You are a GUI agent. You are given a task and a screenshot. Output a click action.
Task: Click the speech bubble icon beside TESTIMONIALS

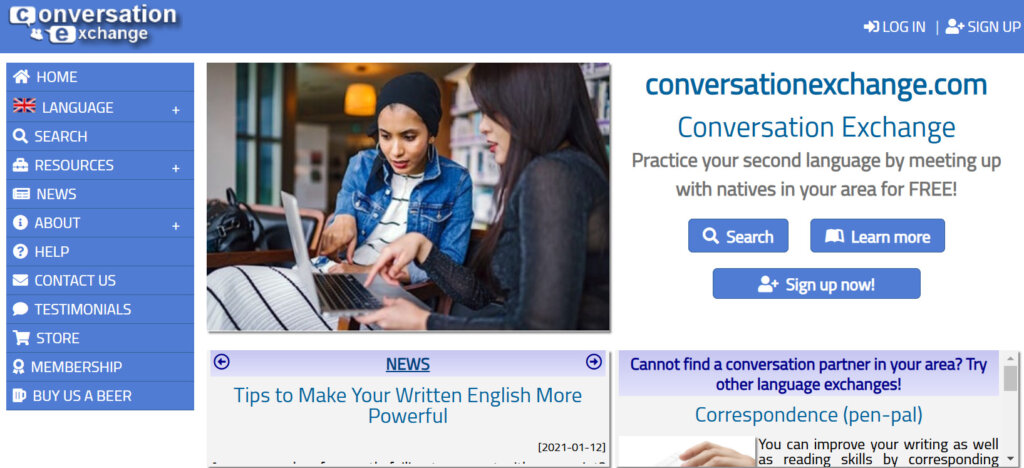[x=20, y=309]
